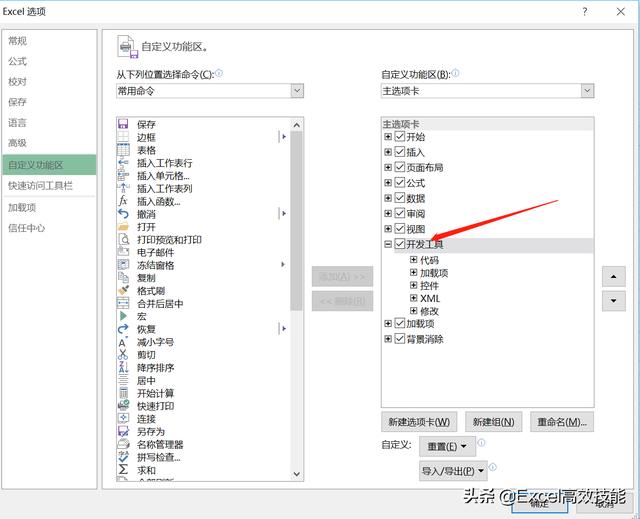The height and width of the screenshot is (519, 640).
Task: Select the Insert Function fx icon
Action: pyautogui.click(x=123, y=201)
